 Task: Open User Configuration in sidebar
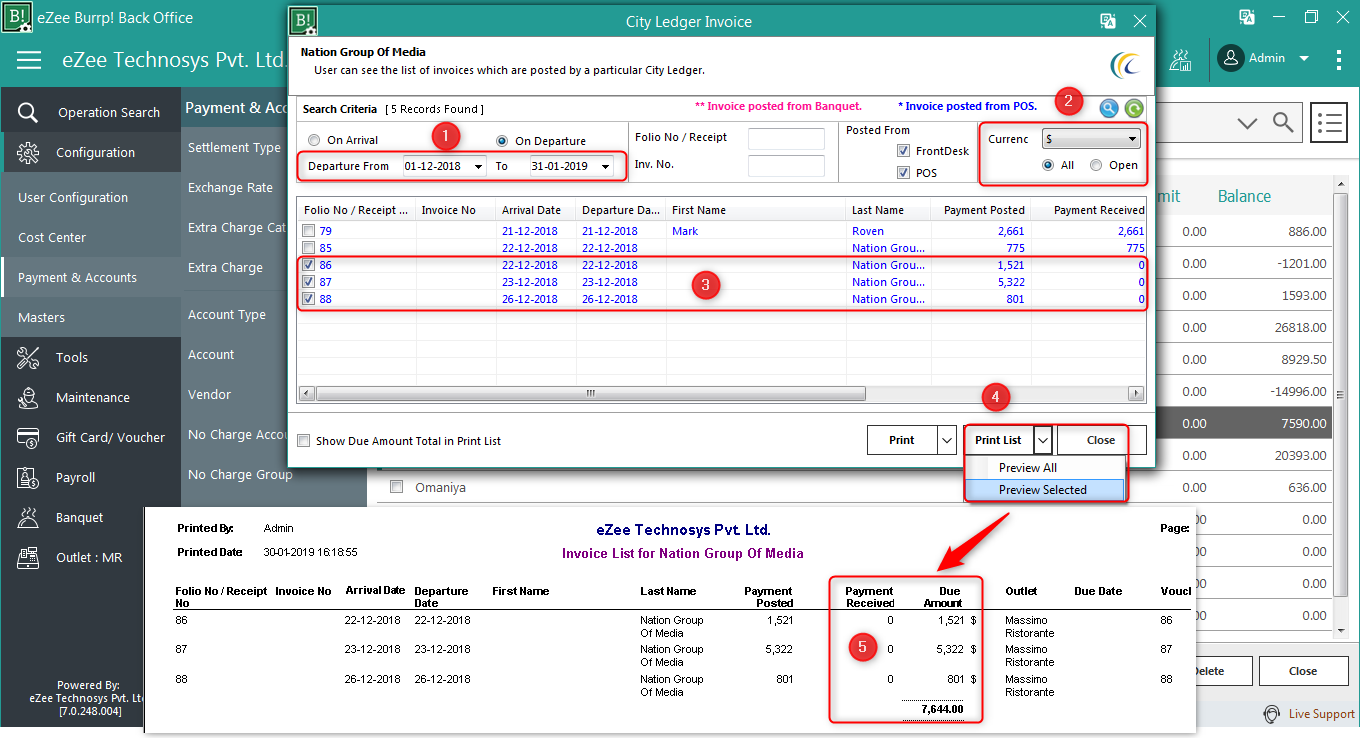[x=73, y=197]
